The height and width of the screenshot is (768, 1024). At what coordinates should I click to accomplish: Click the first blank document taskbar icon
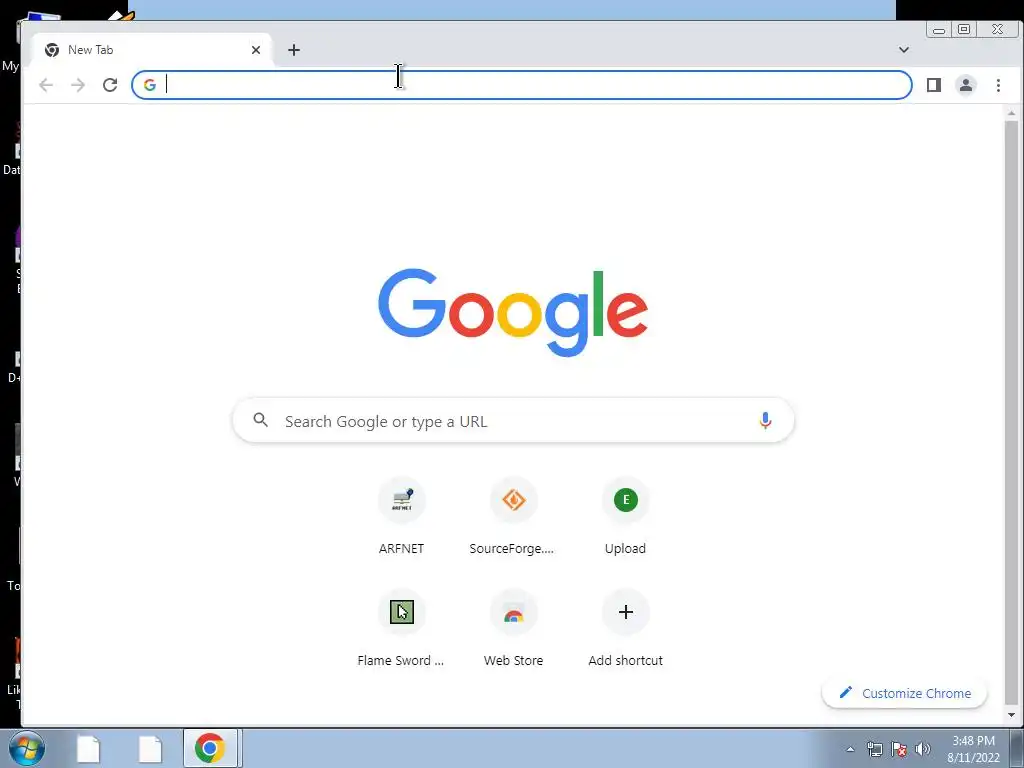[x=89, y=748]
